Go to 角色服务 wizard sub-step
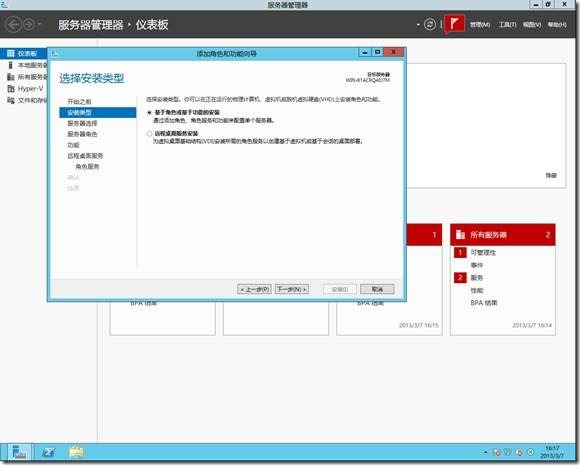 [x=87, y=166]
